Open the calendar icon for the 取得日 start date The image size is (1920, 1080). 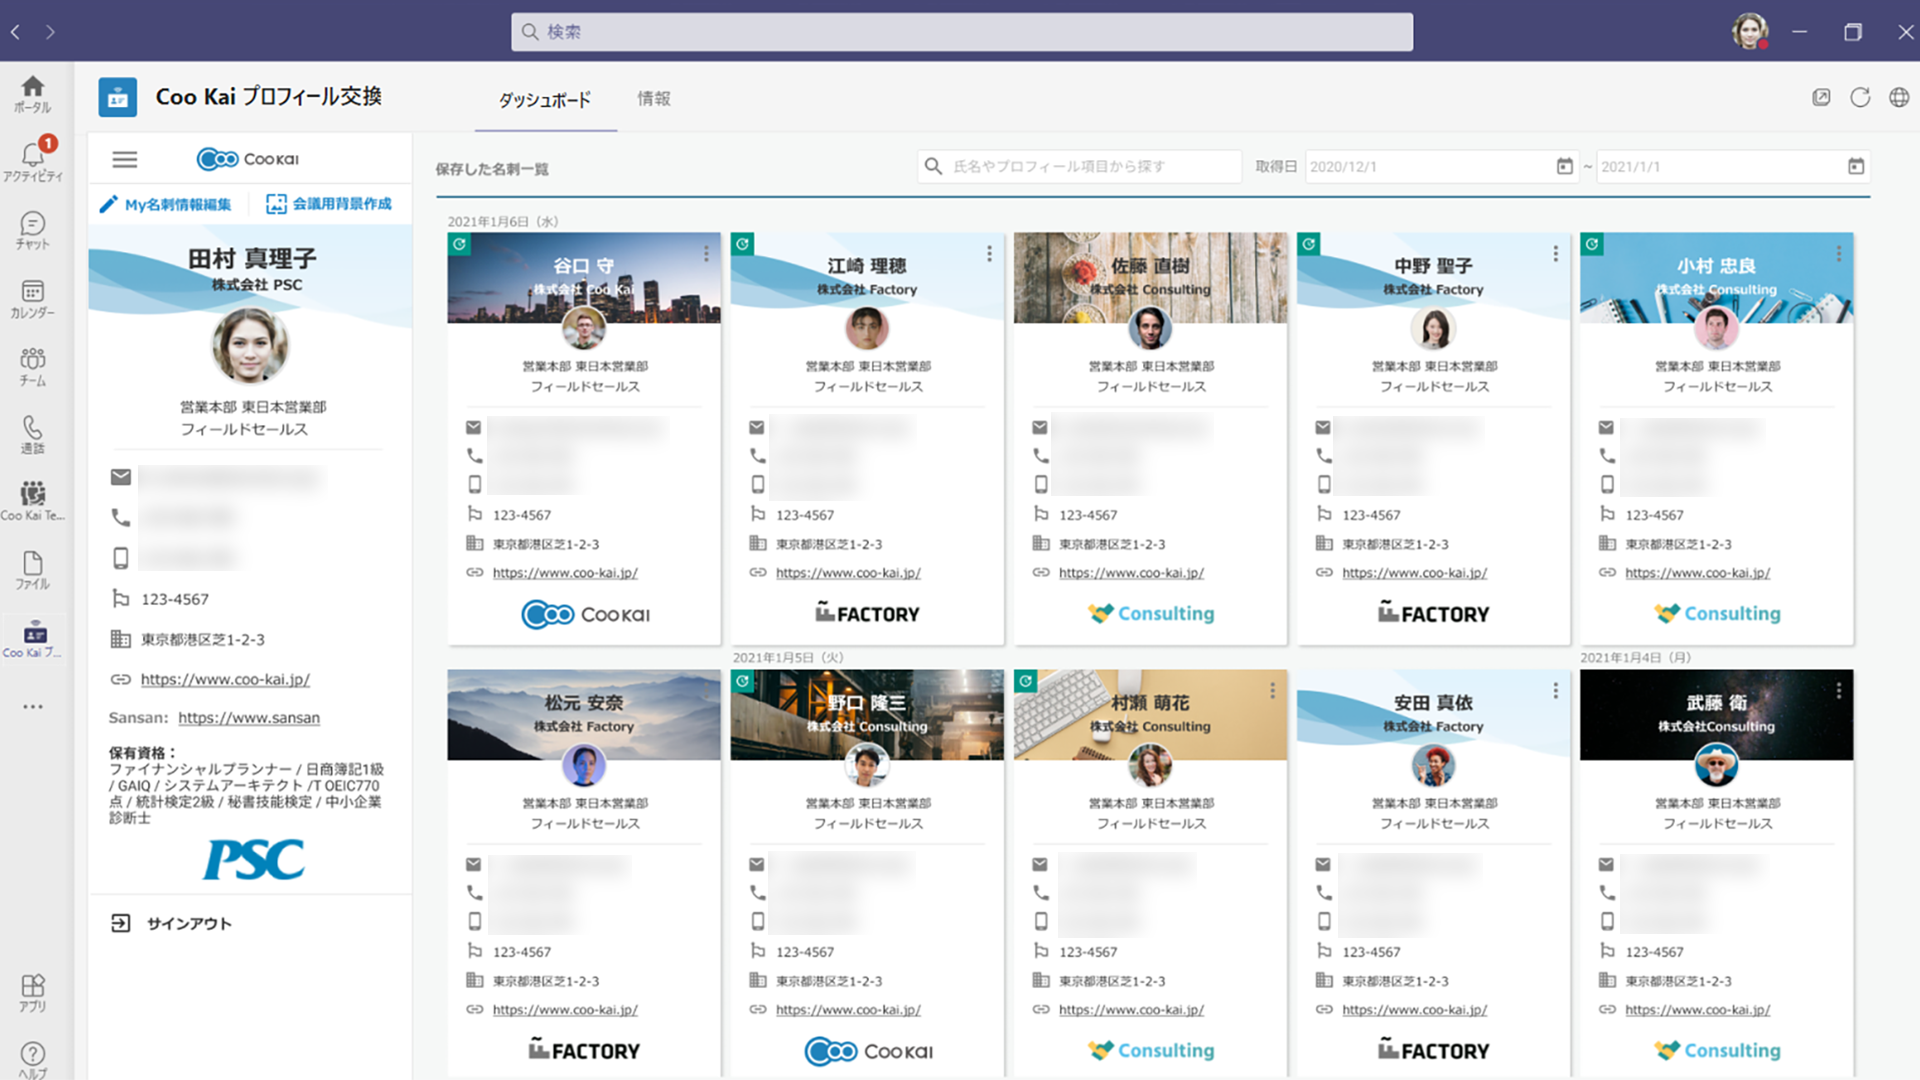(x=1565, y=166)
